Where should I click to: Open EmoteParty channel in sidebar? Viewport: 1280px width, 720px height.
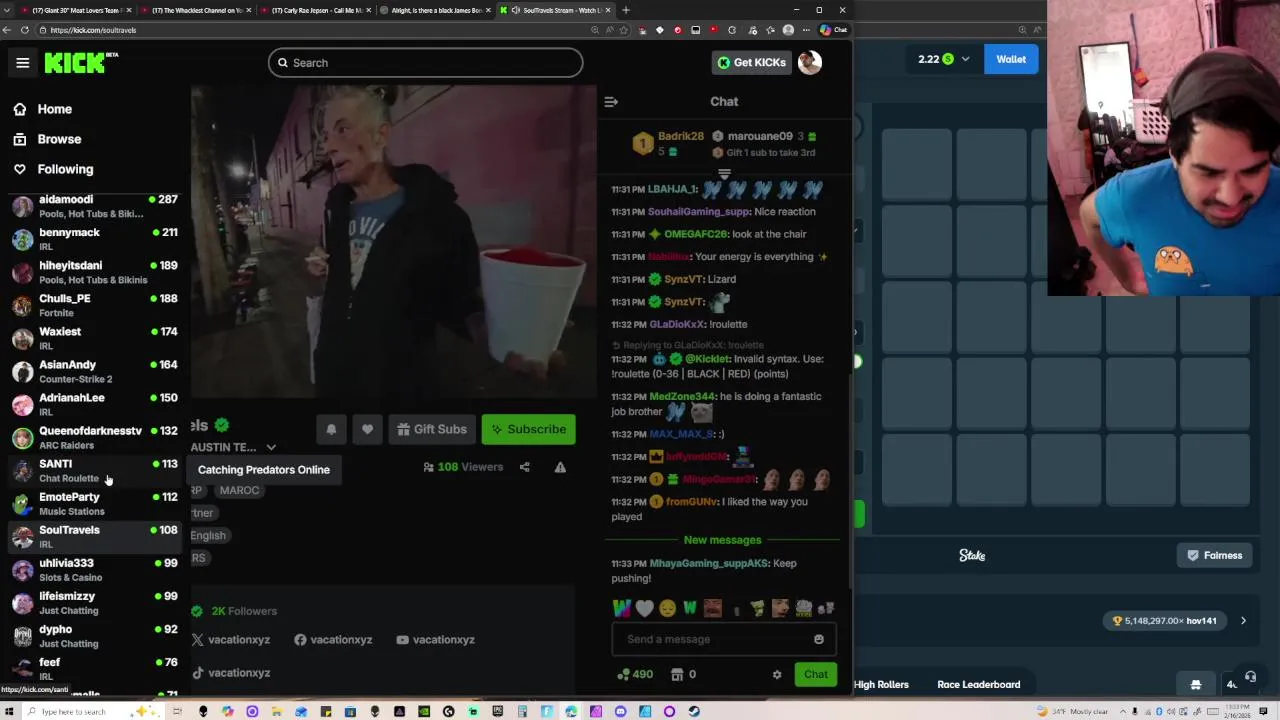coord(95,503)
